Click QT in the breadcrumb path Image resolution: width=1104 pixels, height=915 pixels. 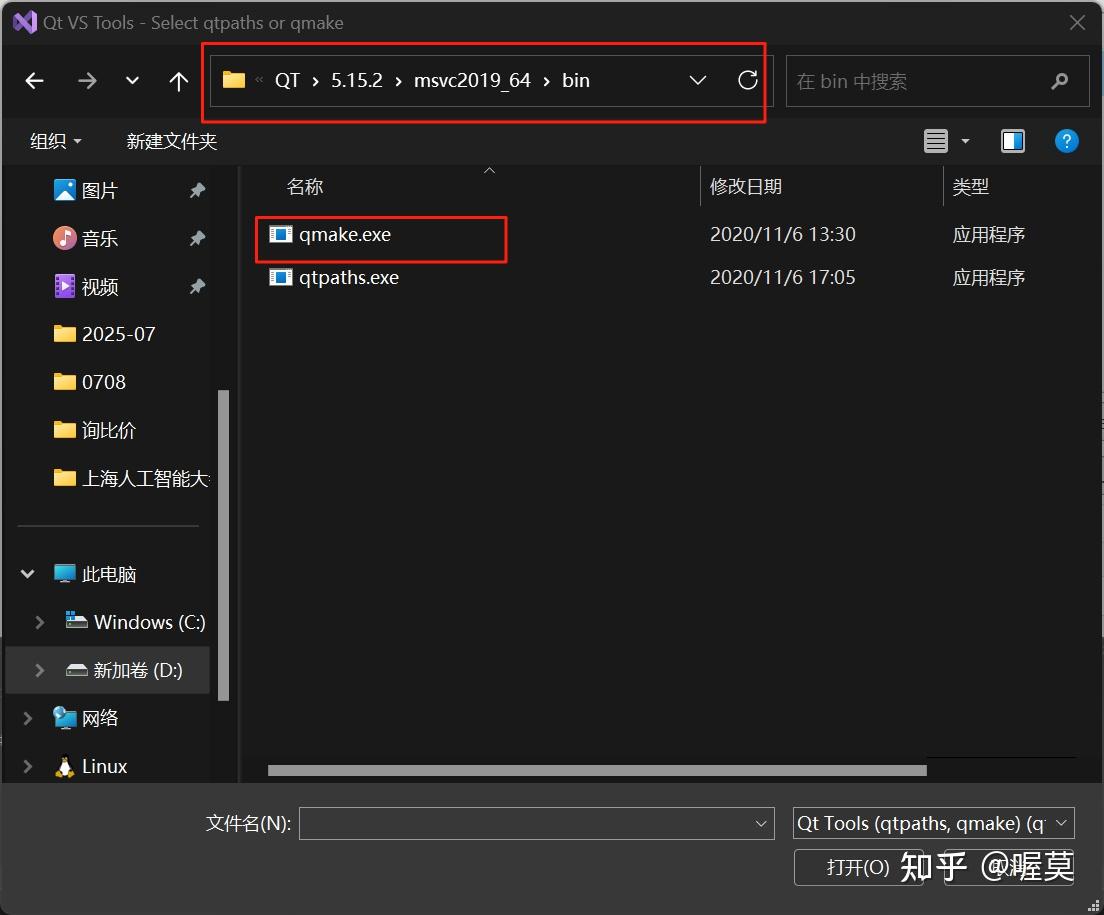coord(287,81)
